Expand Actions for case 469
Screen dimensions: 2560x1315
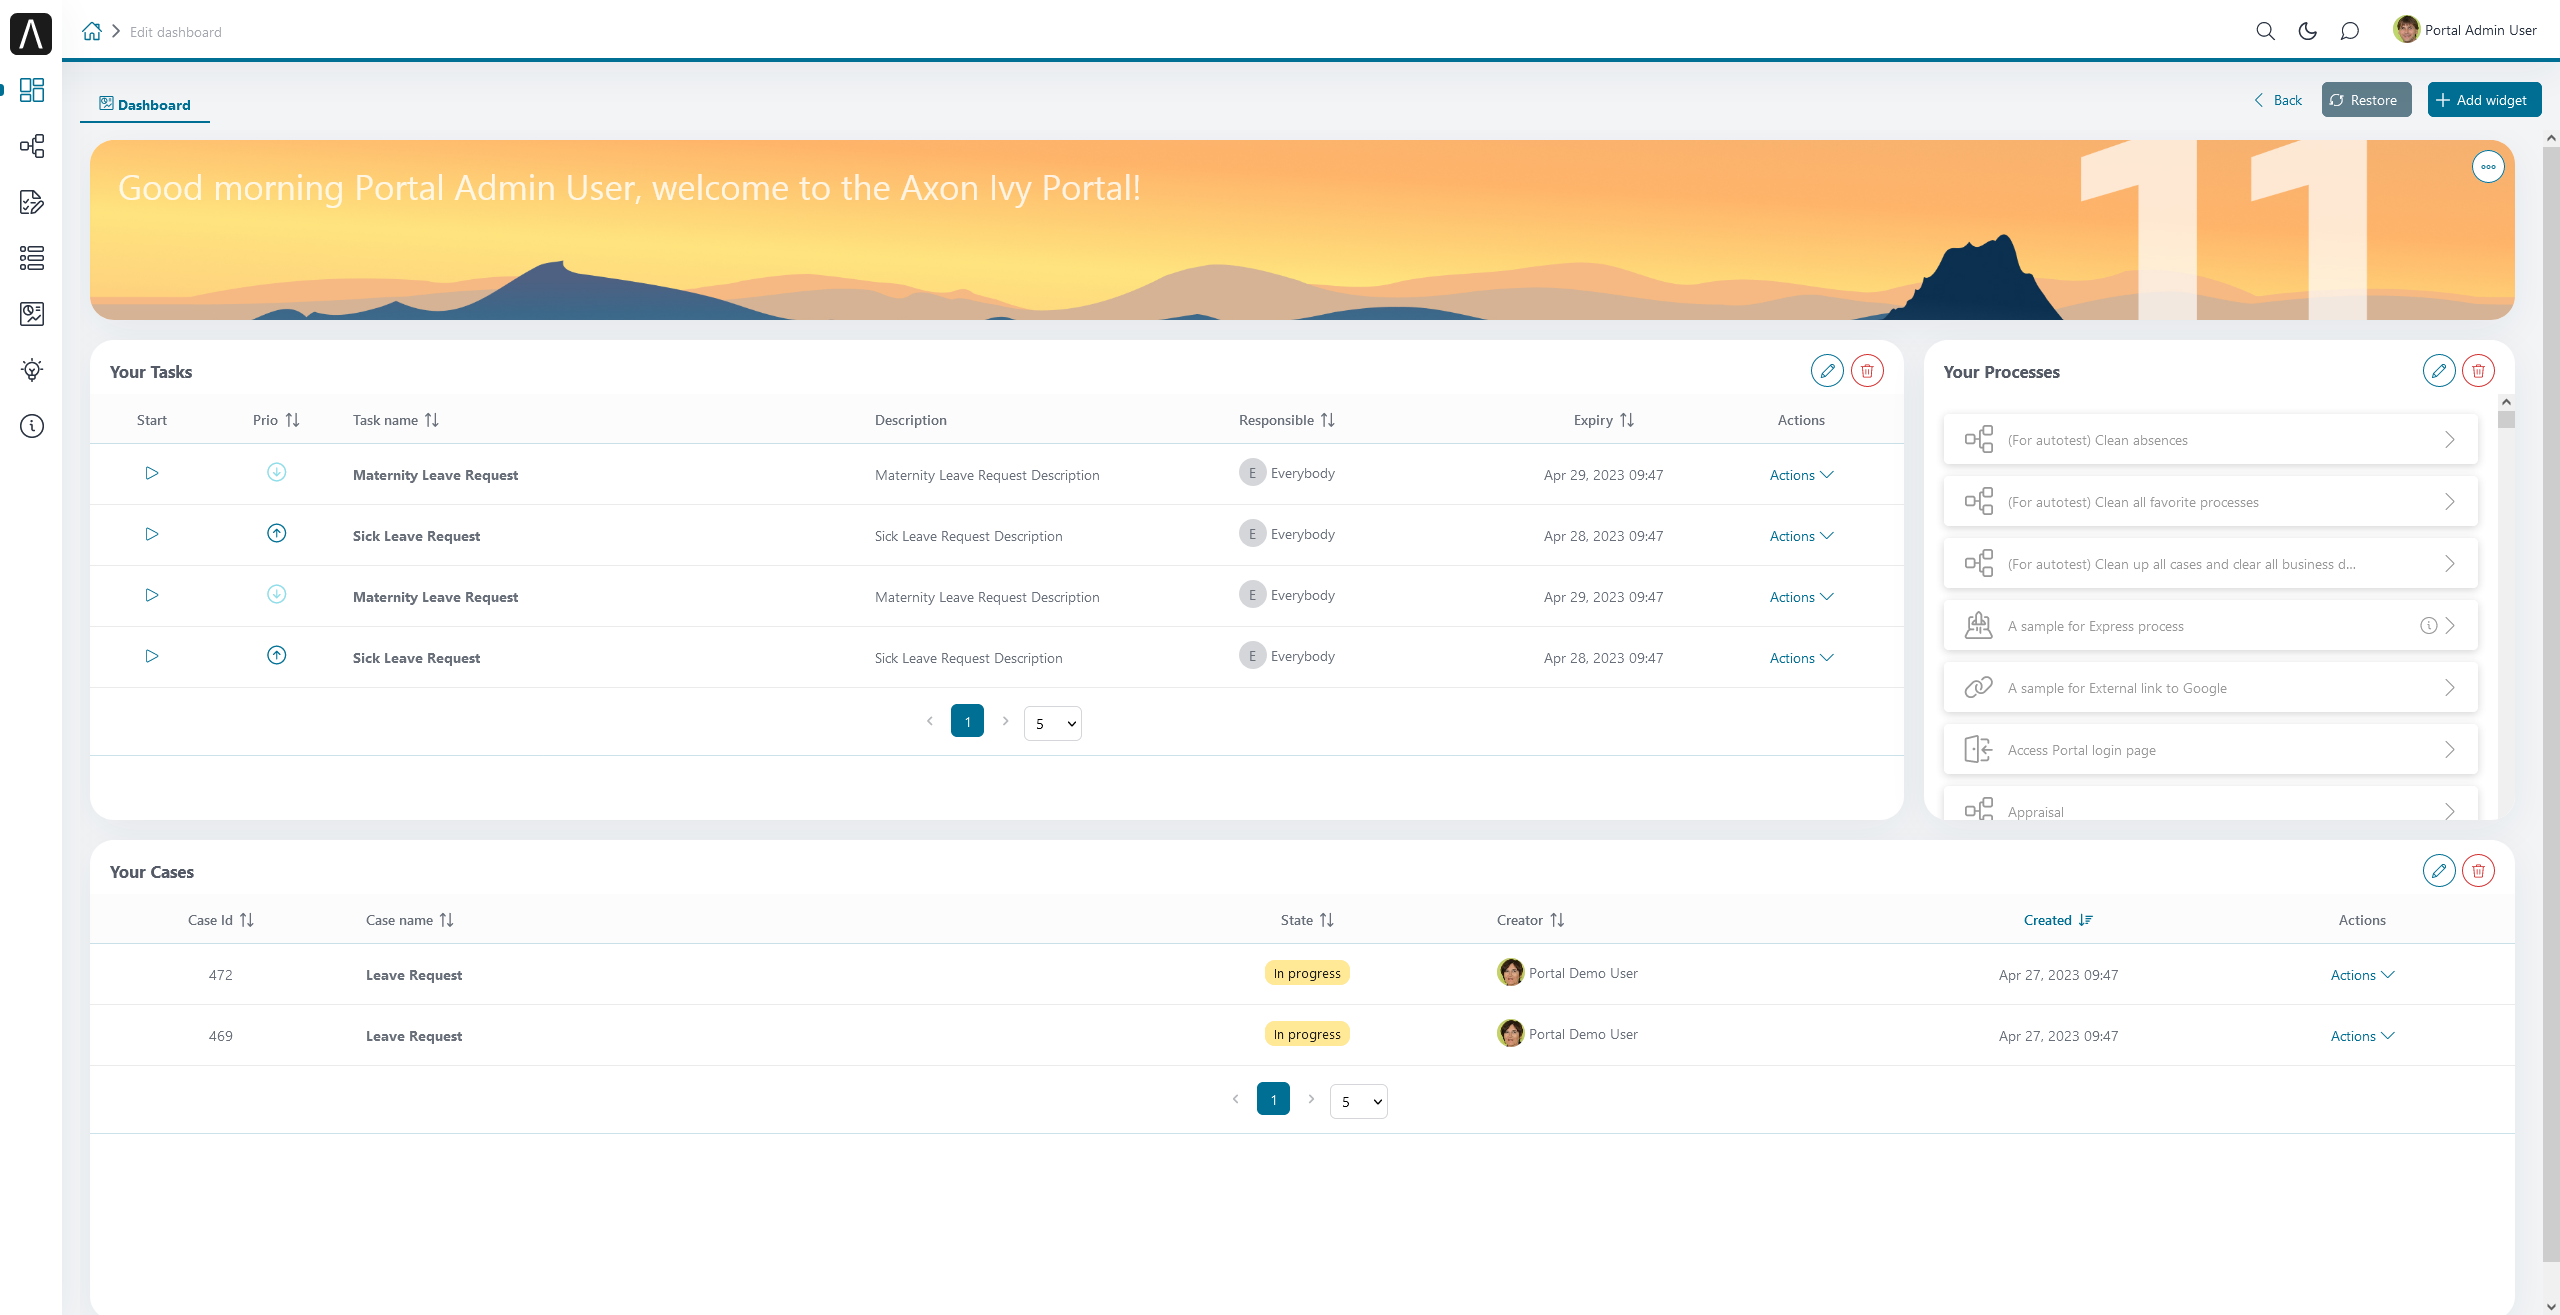coord(2362,1036)
